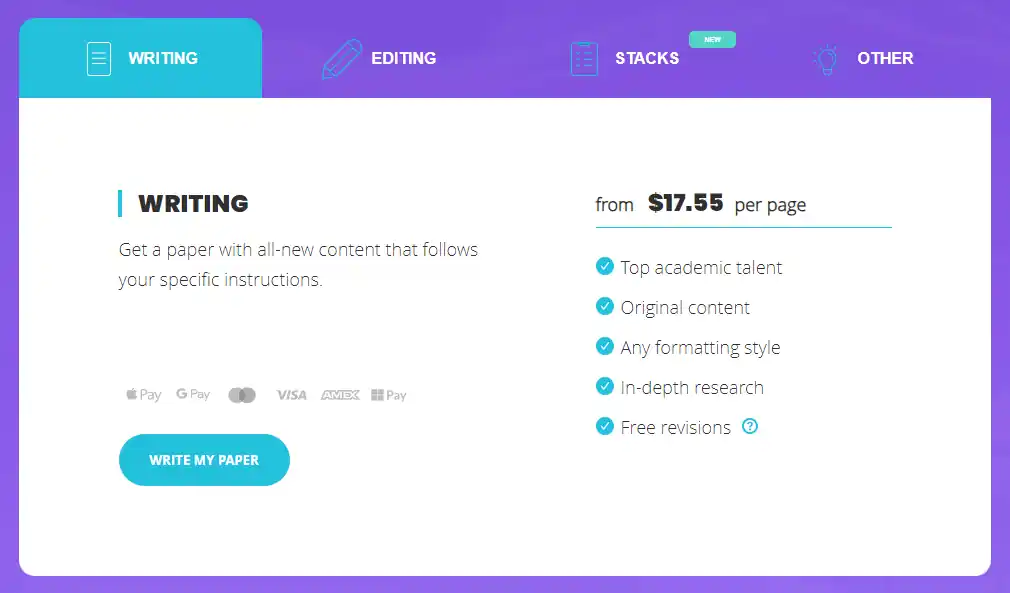This screenshot has width=1010, height=593.
Task: Select the Mastercard payment icon
Action: (241, 394)
